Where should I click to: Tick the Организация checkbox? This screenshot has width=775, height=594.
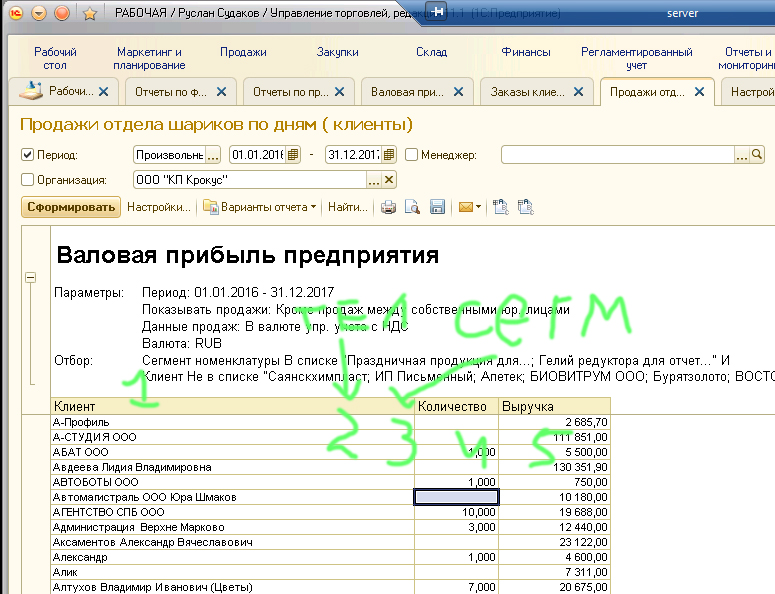coord(28,180)
